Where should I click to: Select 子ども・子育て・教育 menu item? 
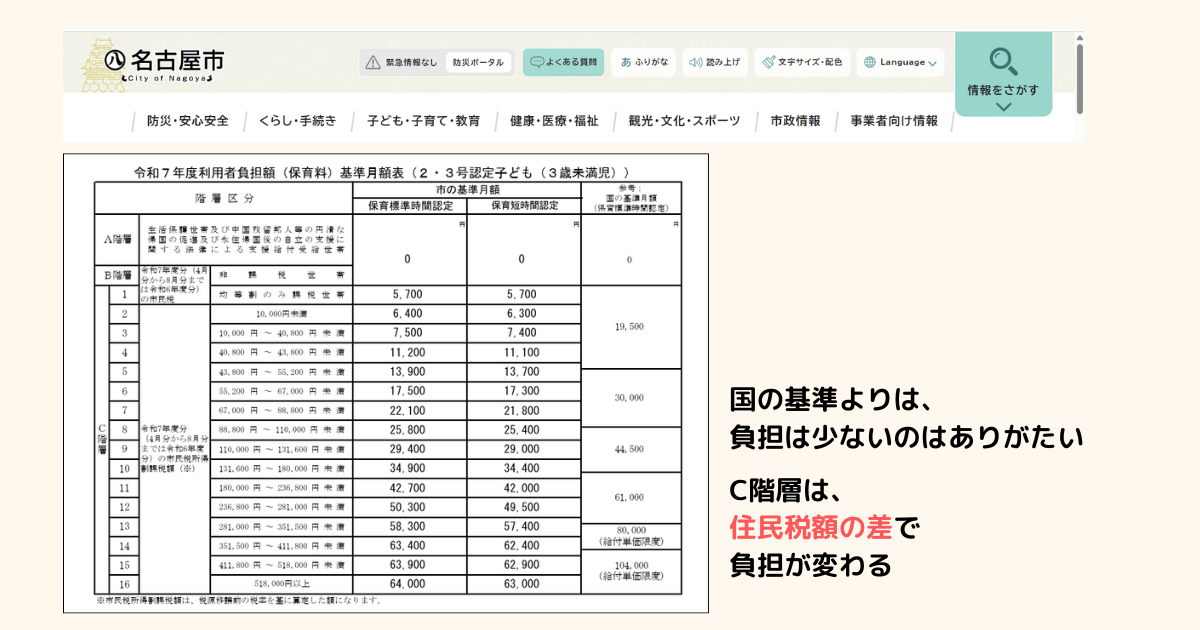pyautogui.click(x=423, y=121)
